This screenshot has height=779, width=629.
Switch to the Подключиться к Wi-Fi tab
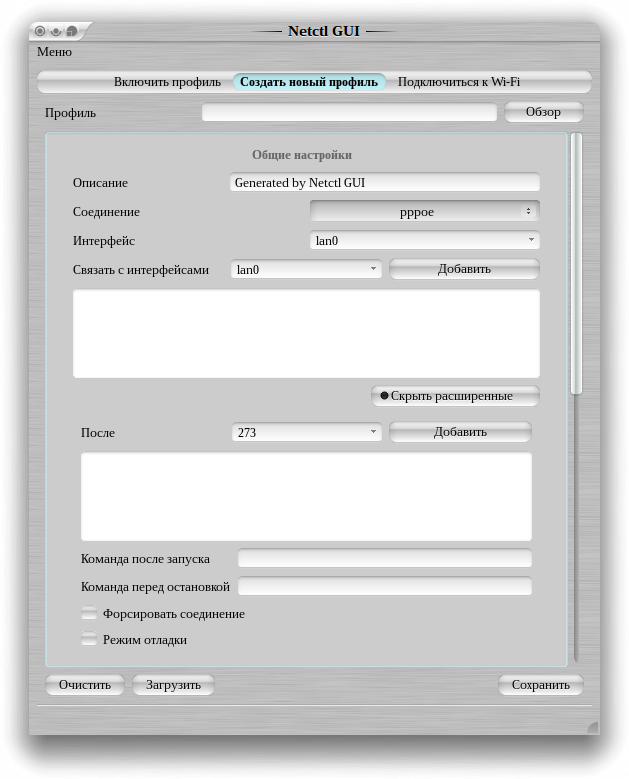459,82
